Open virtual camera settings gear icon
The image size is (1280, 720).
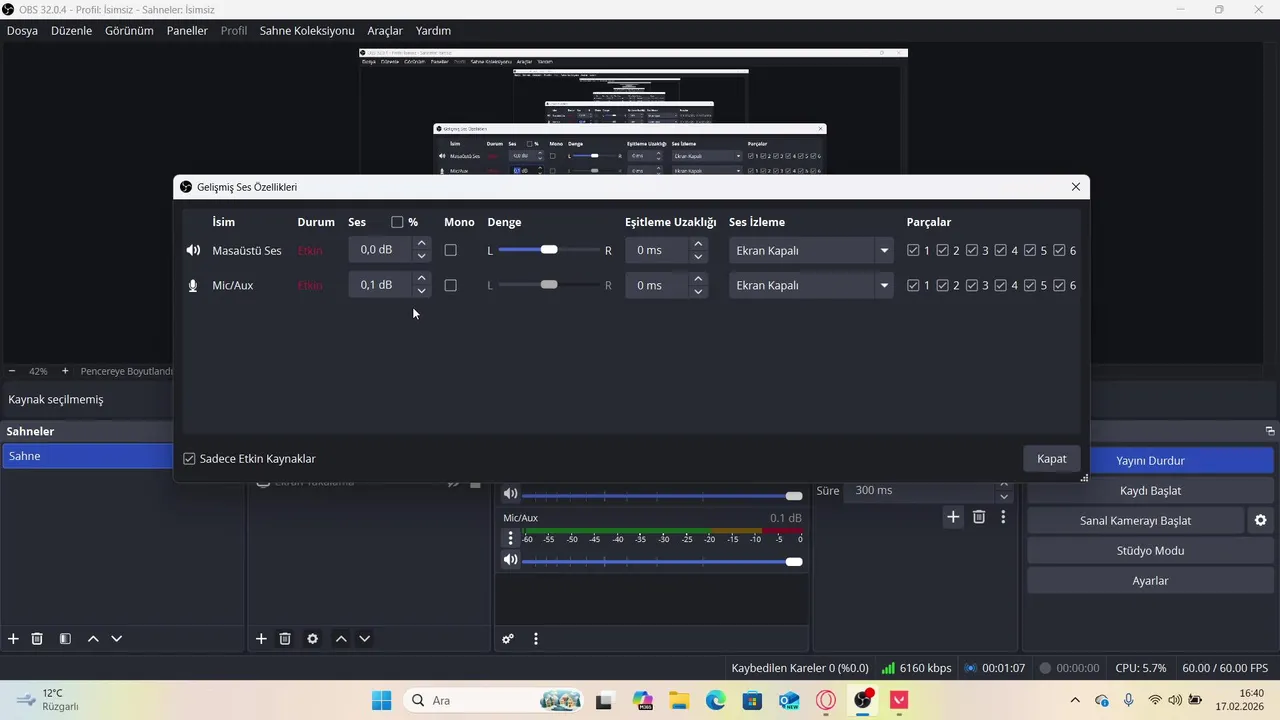click(1260, 520)
